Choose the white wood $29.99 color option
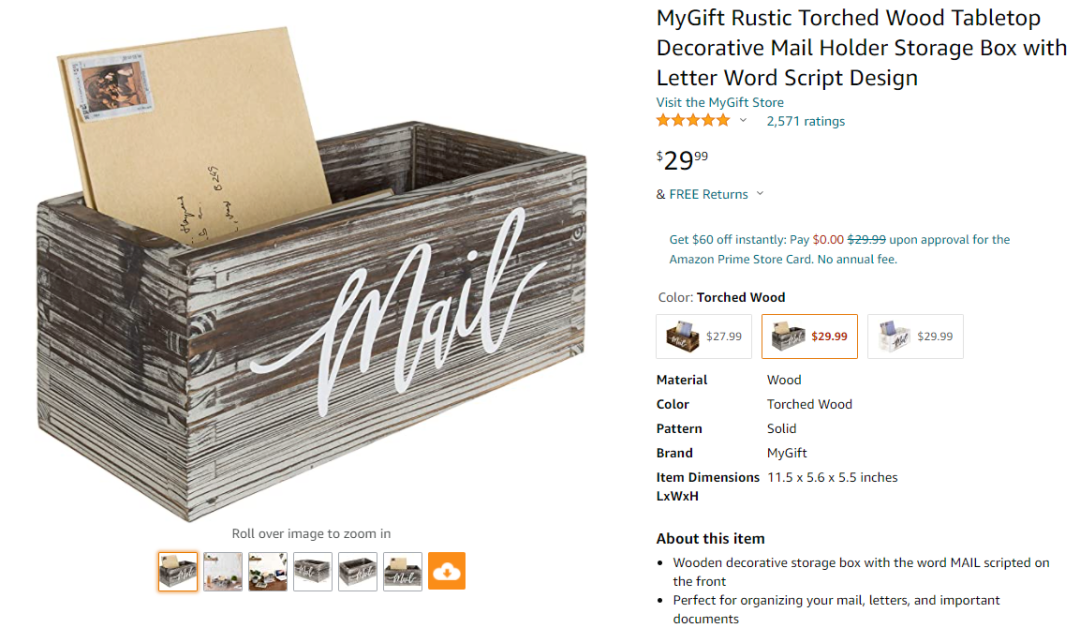Viewport: 1080px width, 628px height. 915,336
